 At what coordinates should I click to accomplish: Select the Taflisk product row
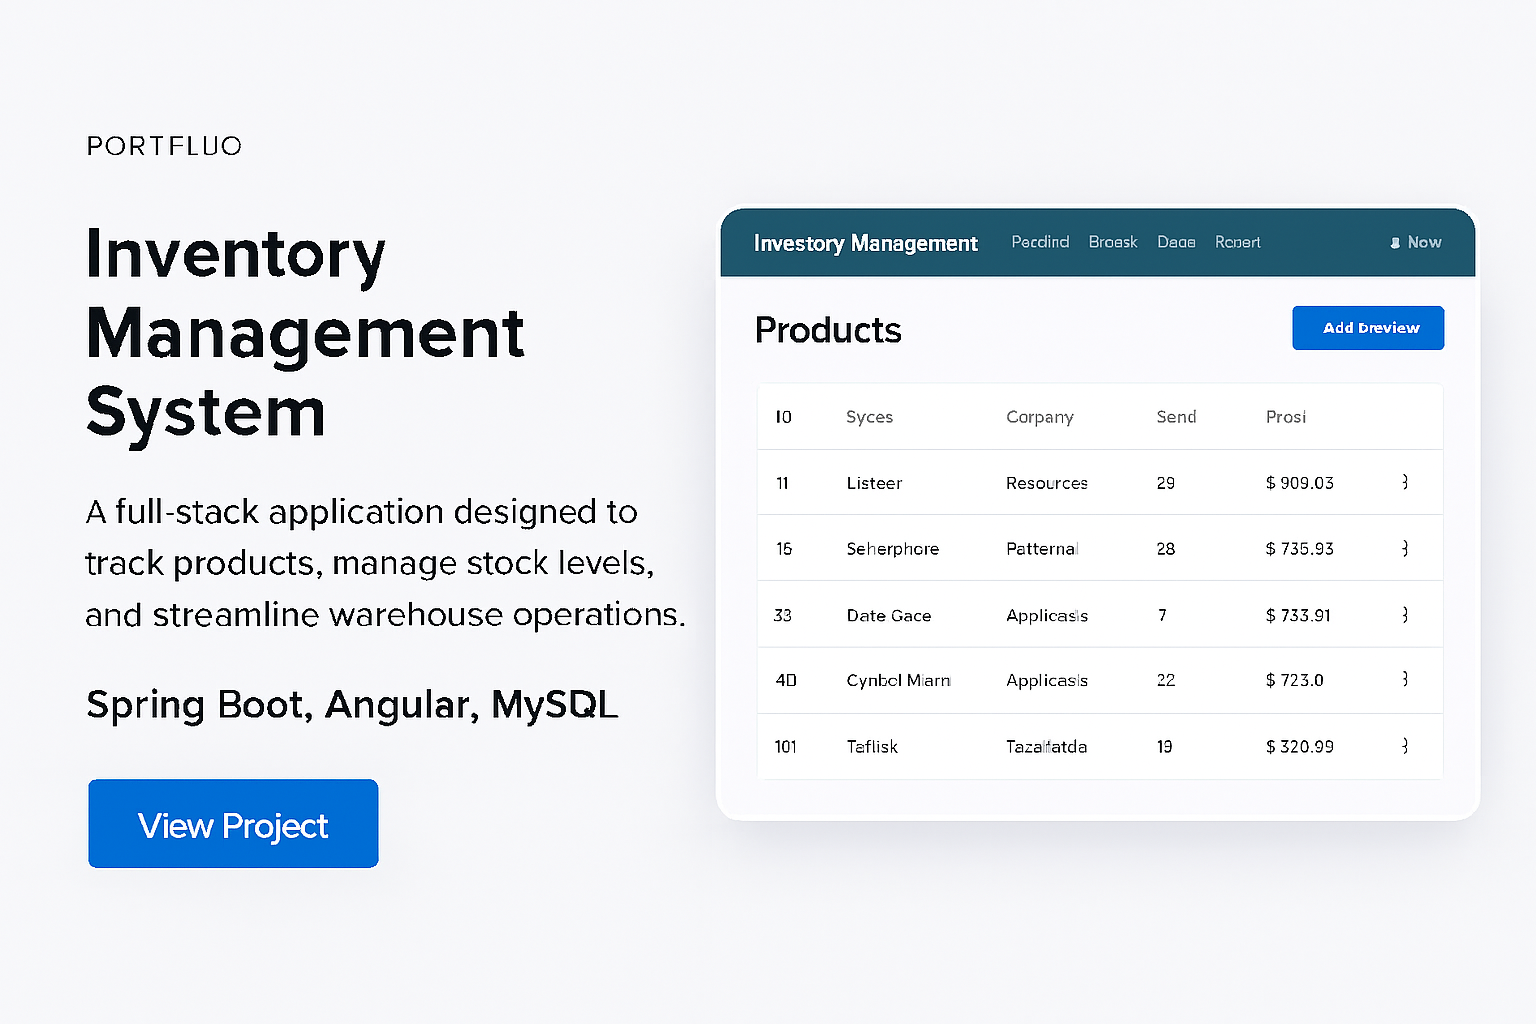point(1000,746)
